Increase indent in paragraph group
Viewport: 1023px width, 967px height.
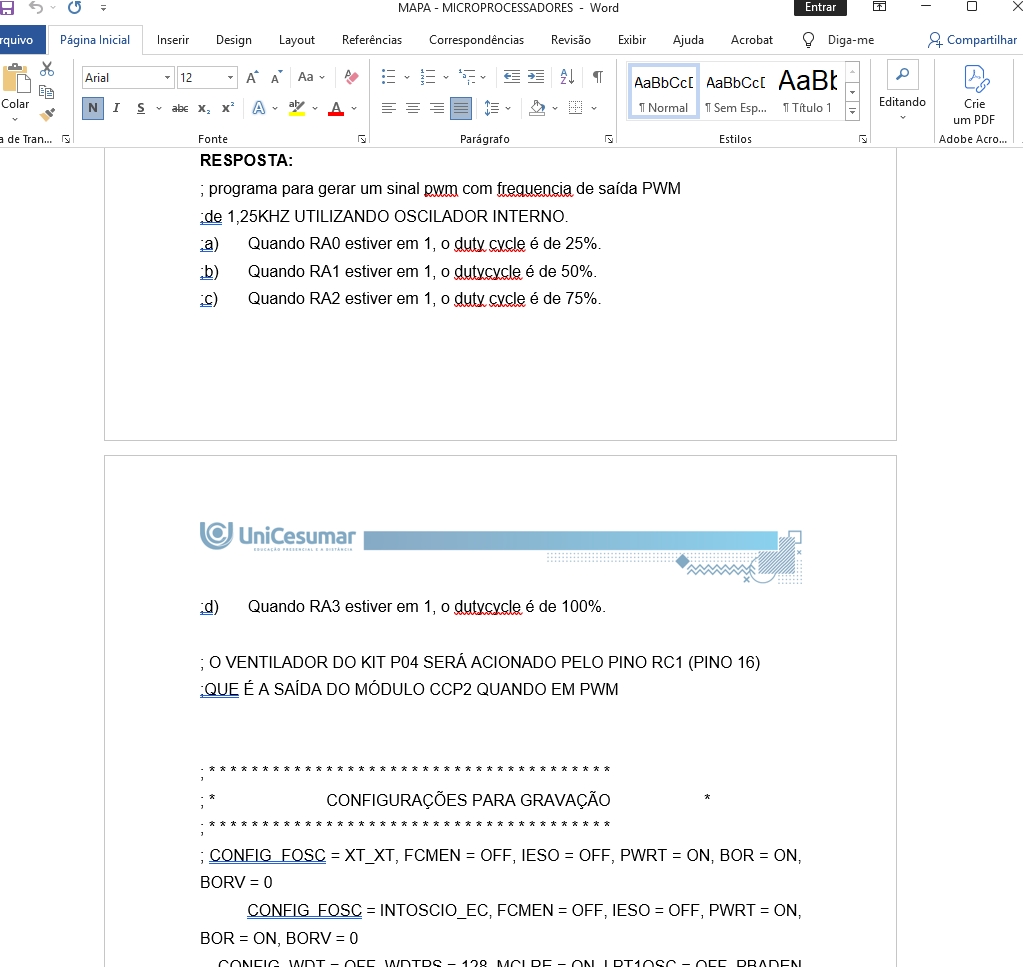[536, 77]
